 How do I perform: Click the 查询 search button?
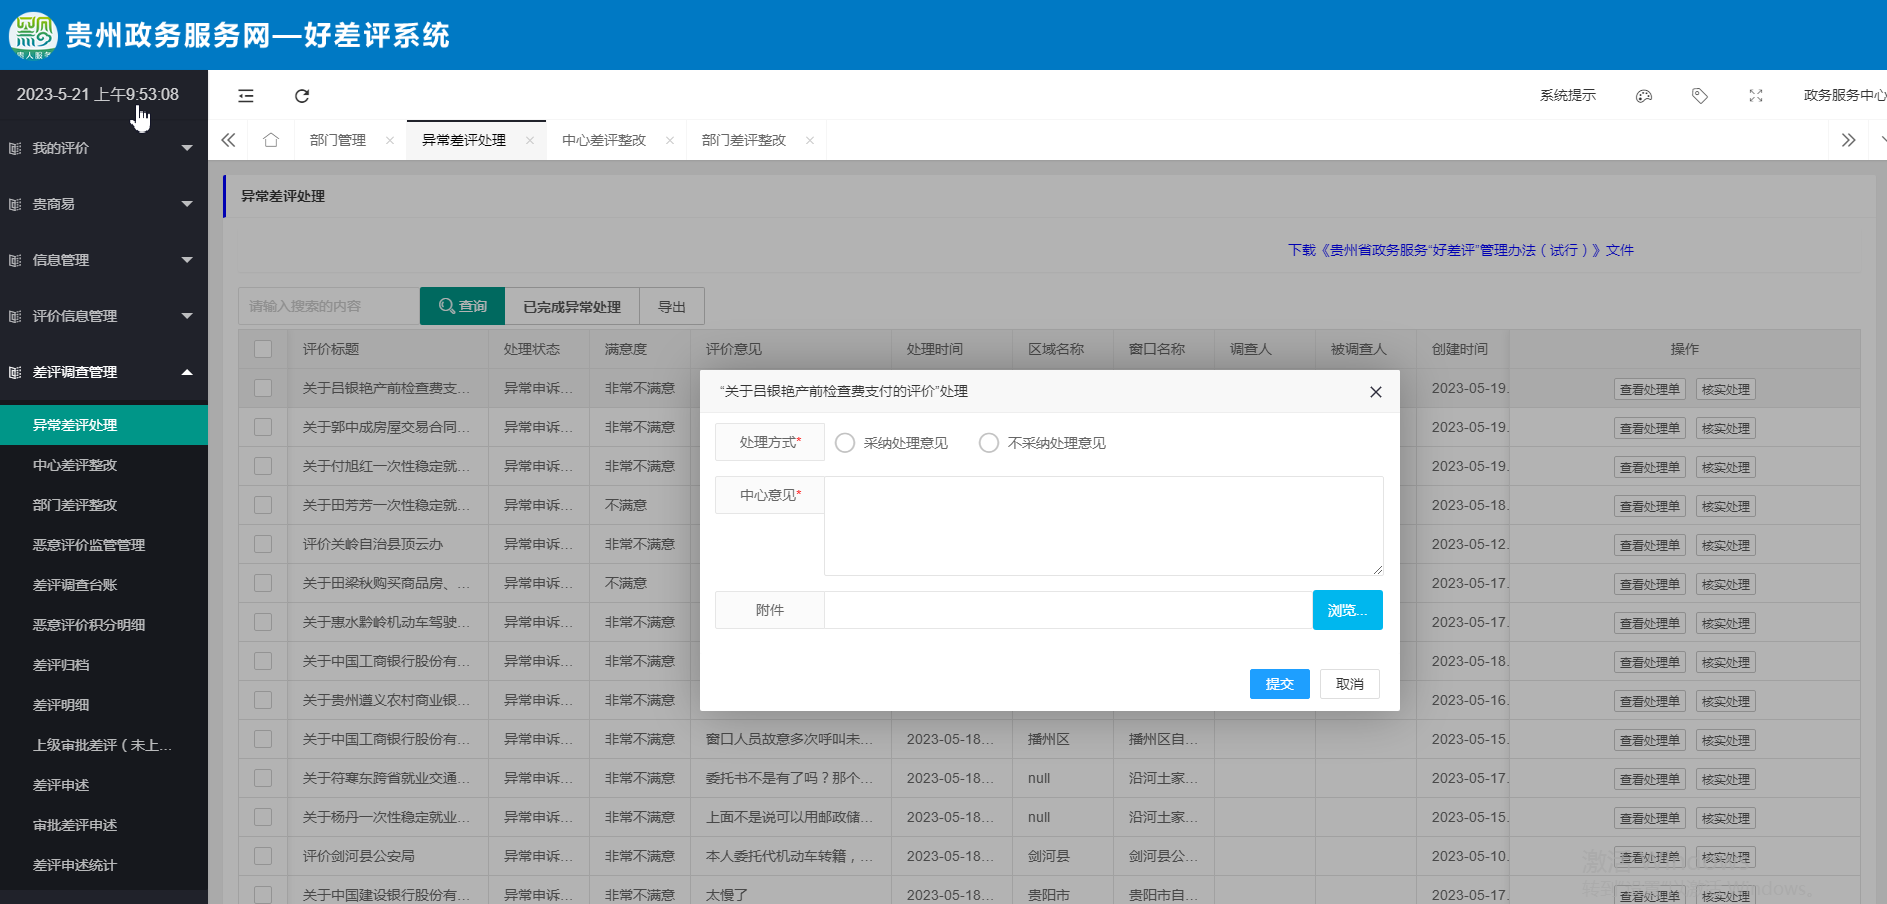(462, 306)
